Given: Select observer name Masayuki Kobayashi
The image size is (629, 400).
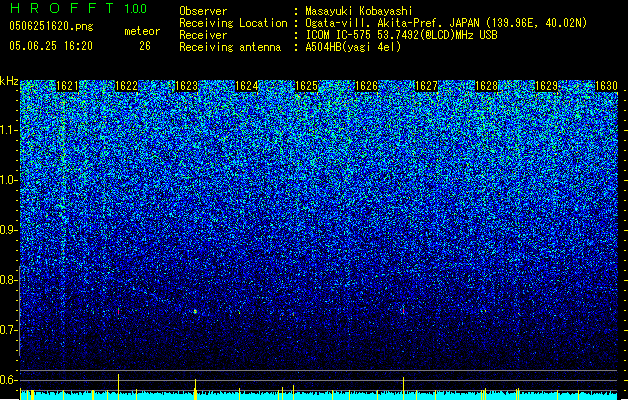Looking at the screenshot, I should pos(359,11).
